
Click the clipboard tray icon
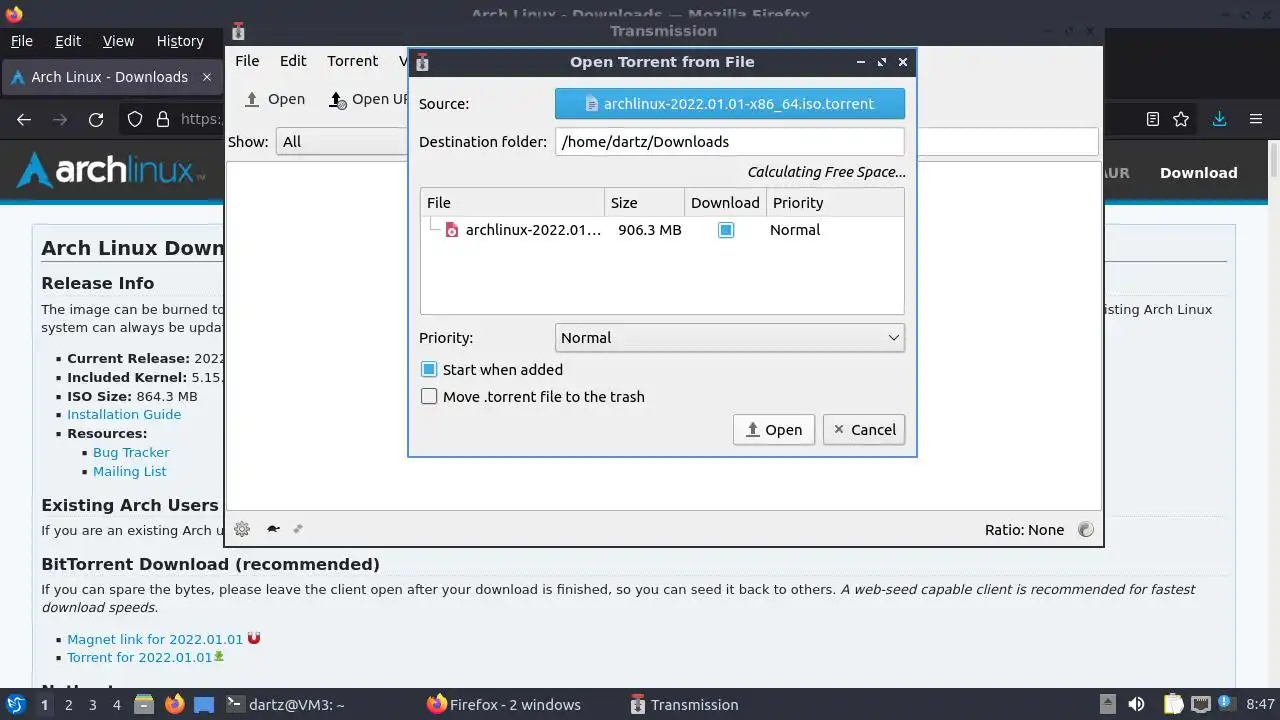coord(1173,704)
